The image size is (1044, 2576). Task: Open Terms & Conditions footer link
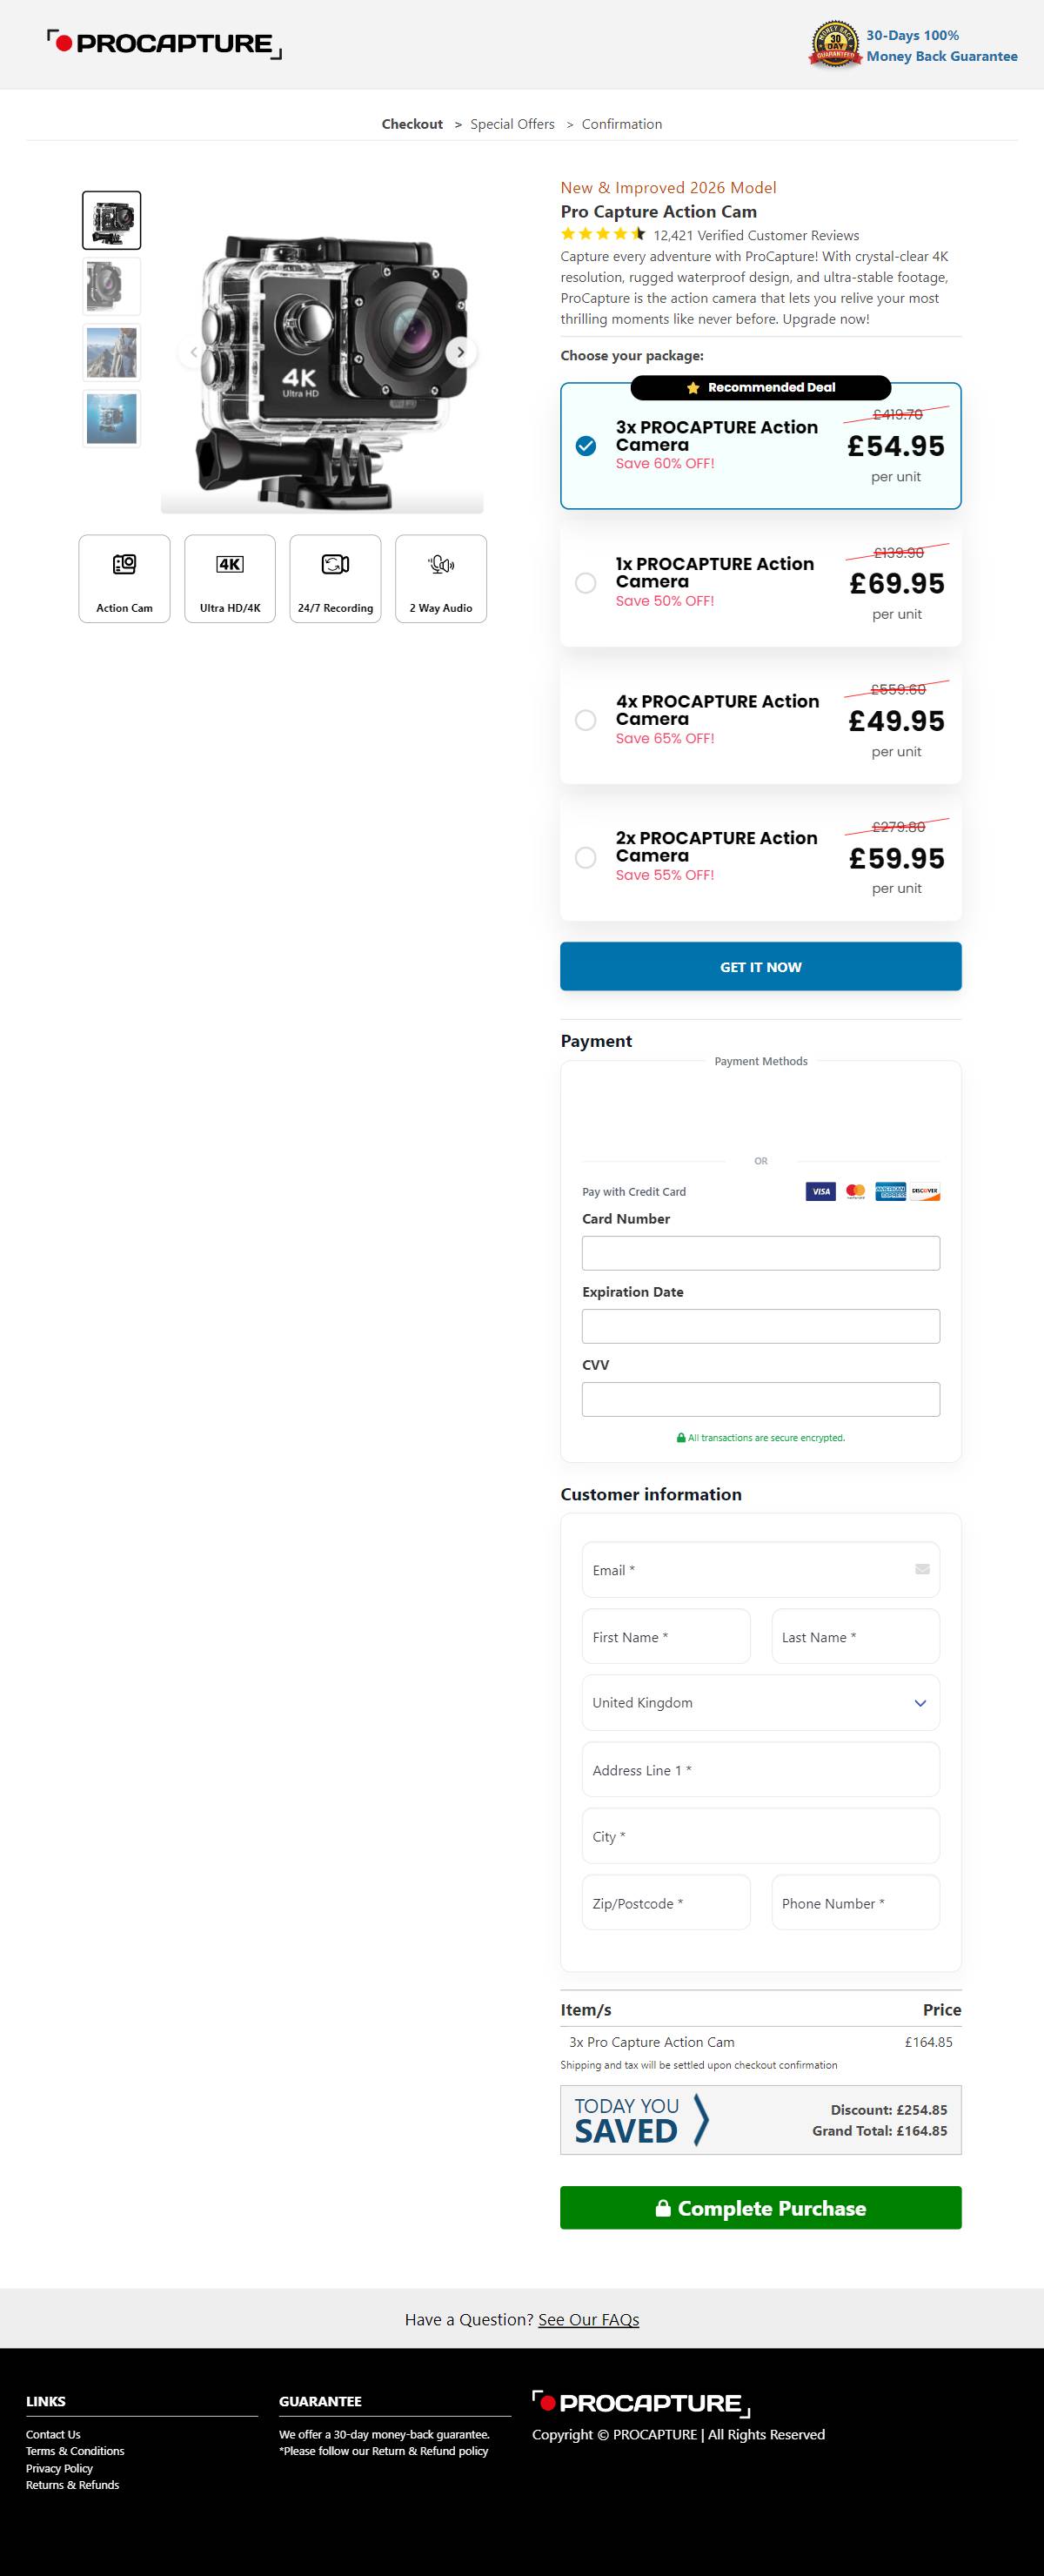(x=75, y=2451)
